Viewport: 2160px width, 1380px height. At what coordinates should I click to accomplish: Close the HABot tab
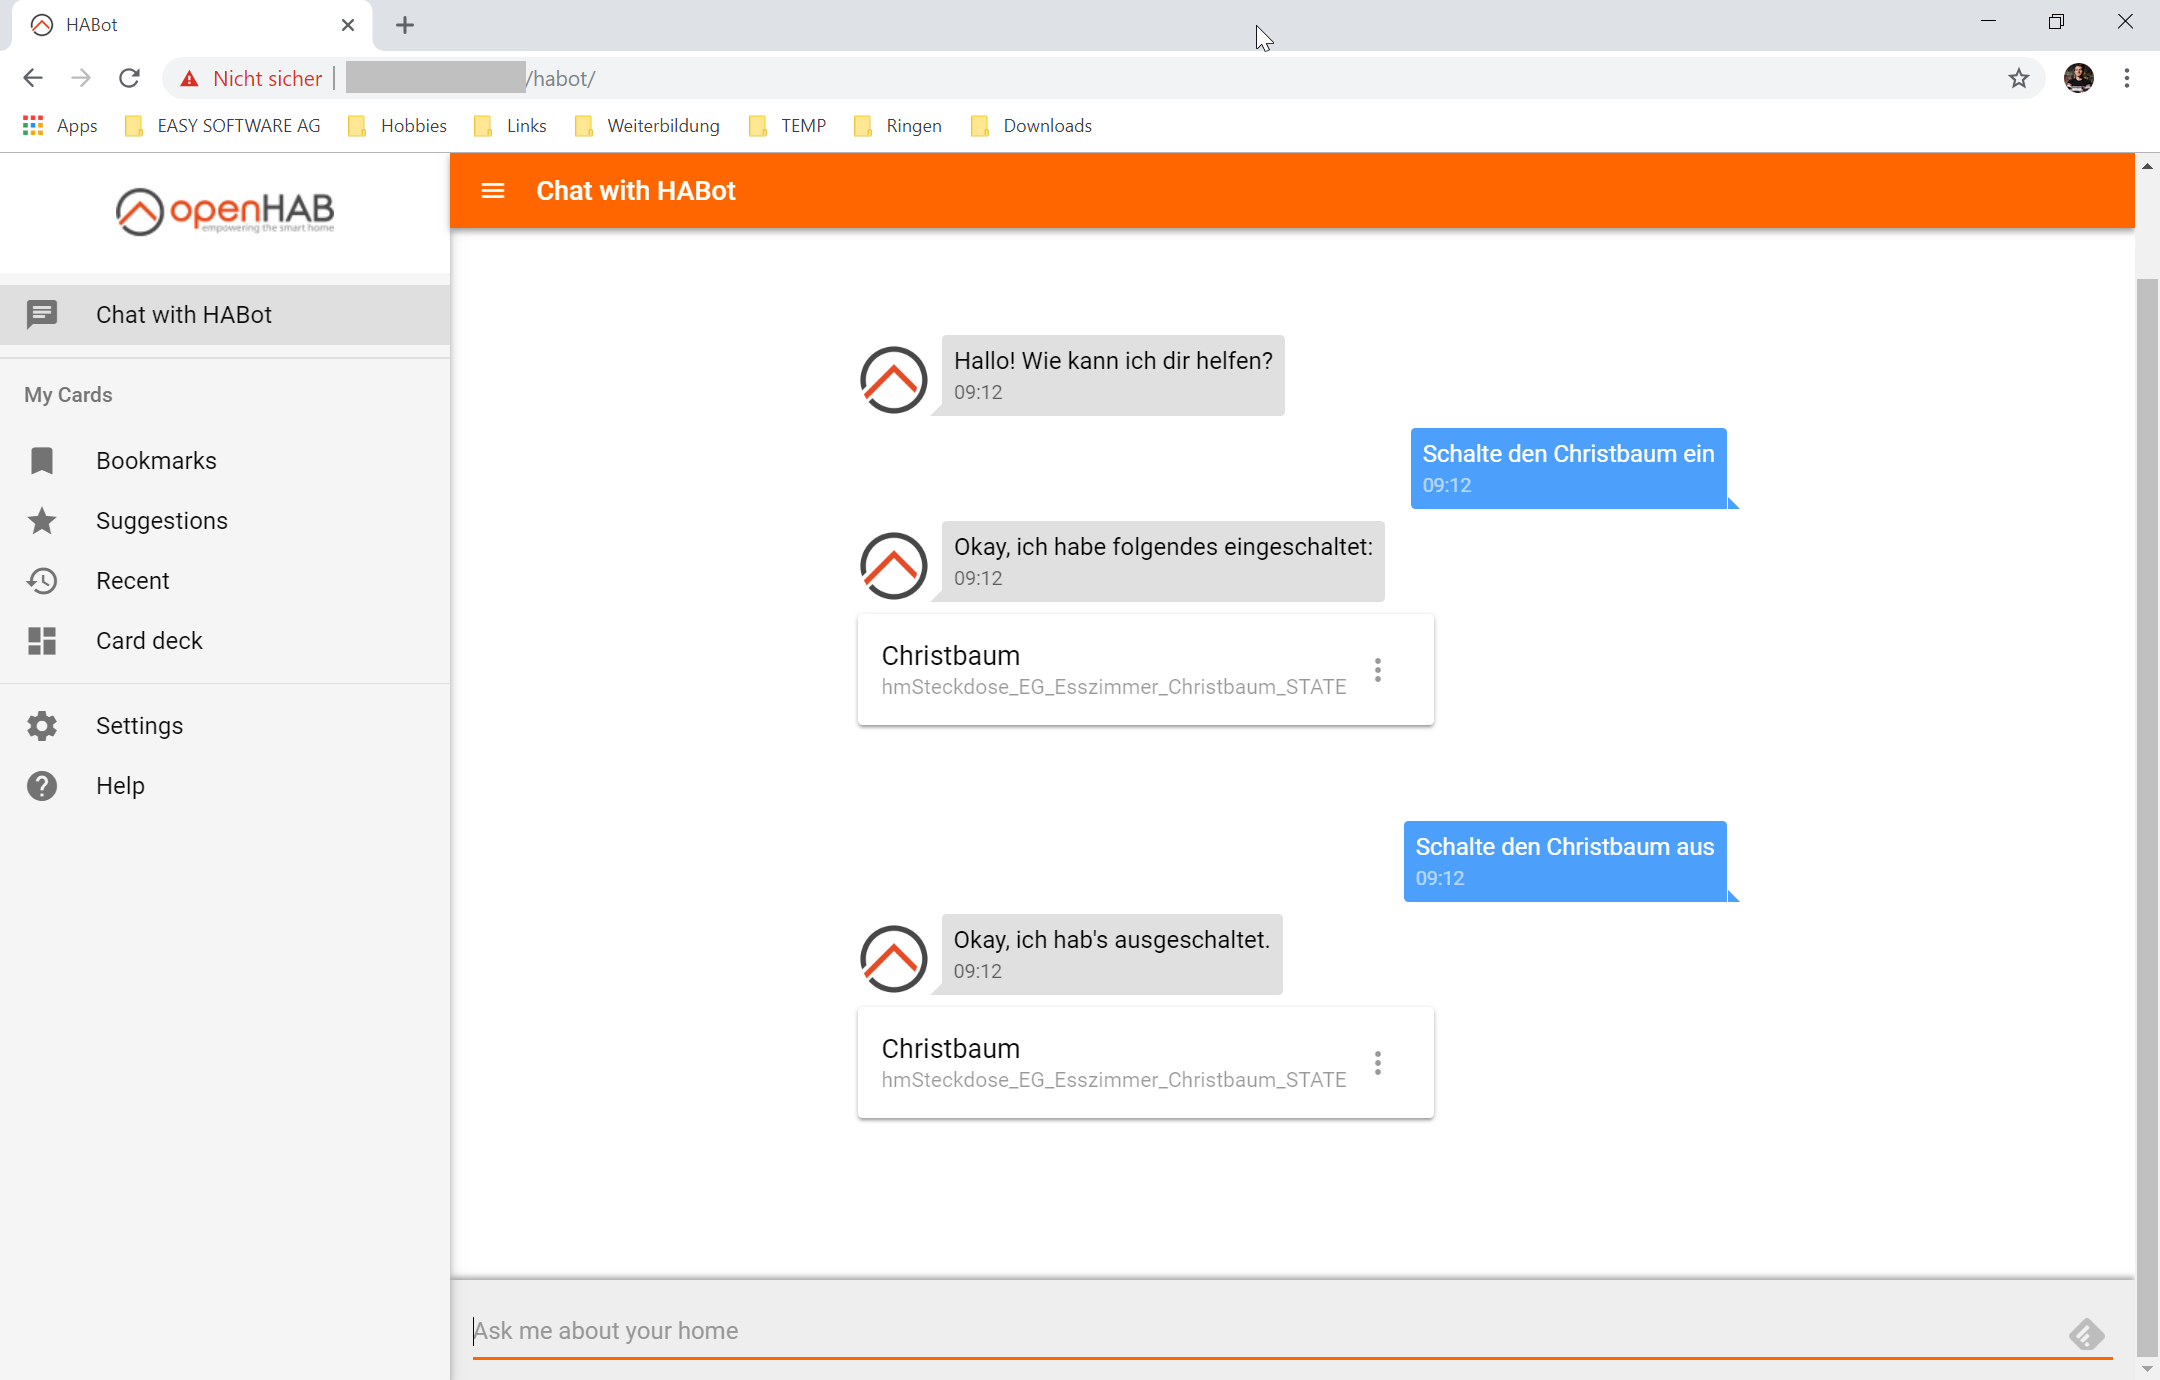click(x=348, y=25)
